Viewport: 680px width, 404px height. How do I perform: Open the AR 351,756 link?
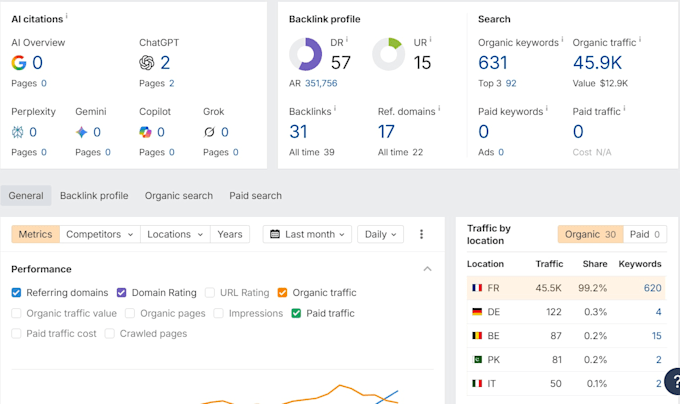coord(321,83)
